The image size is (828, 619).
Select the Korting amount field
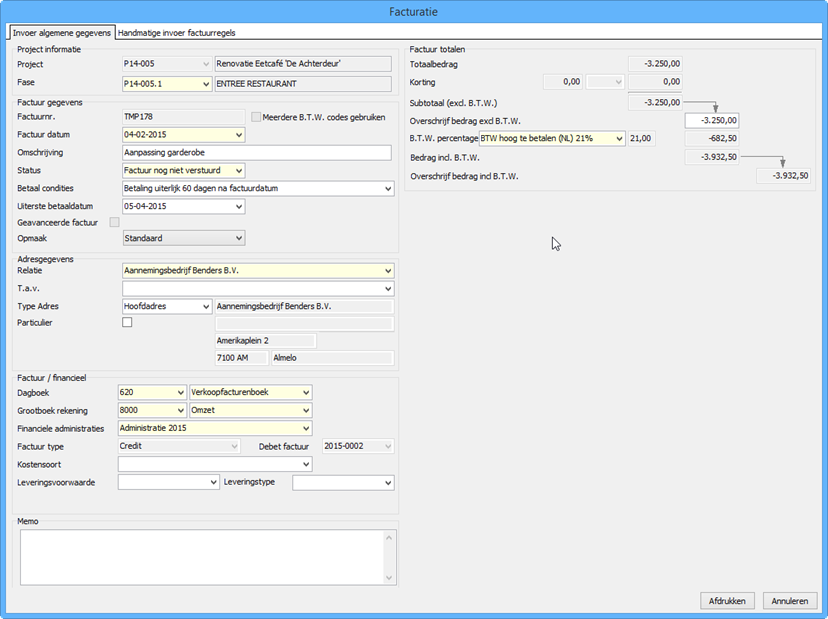tap(563, 82)
